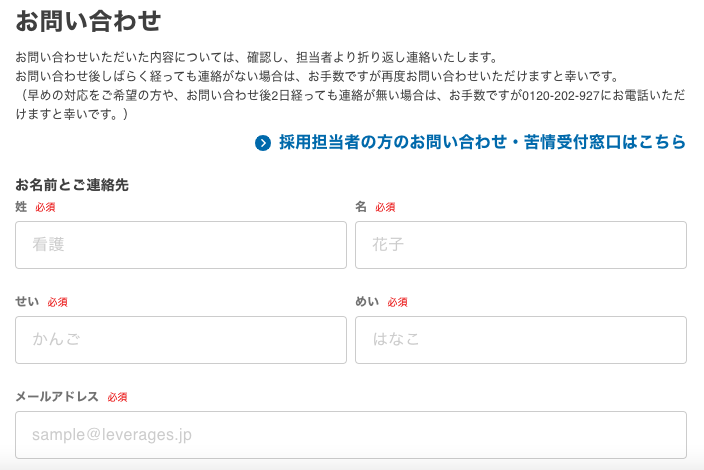Click the 必須 badge next to めい

398,302
